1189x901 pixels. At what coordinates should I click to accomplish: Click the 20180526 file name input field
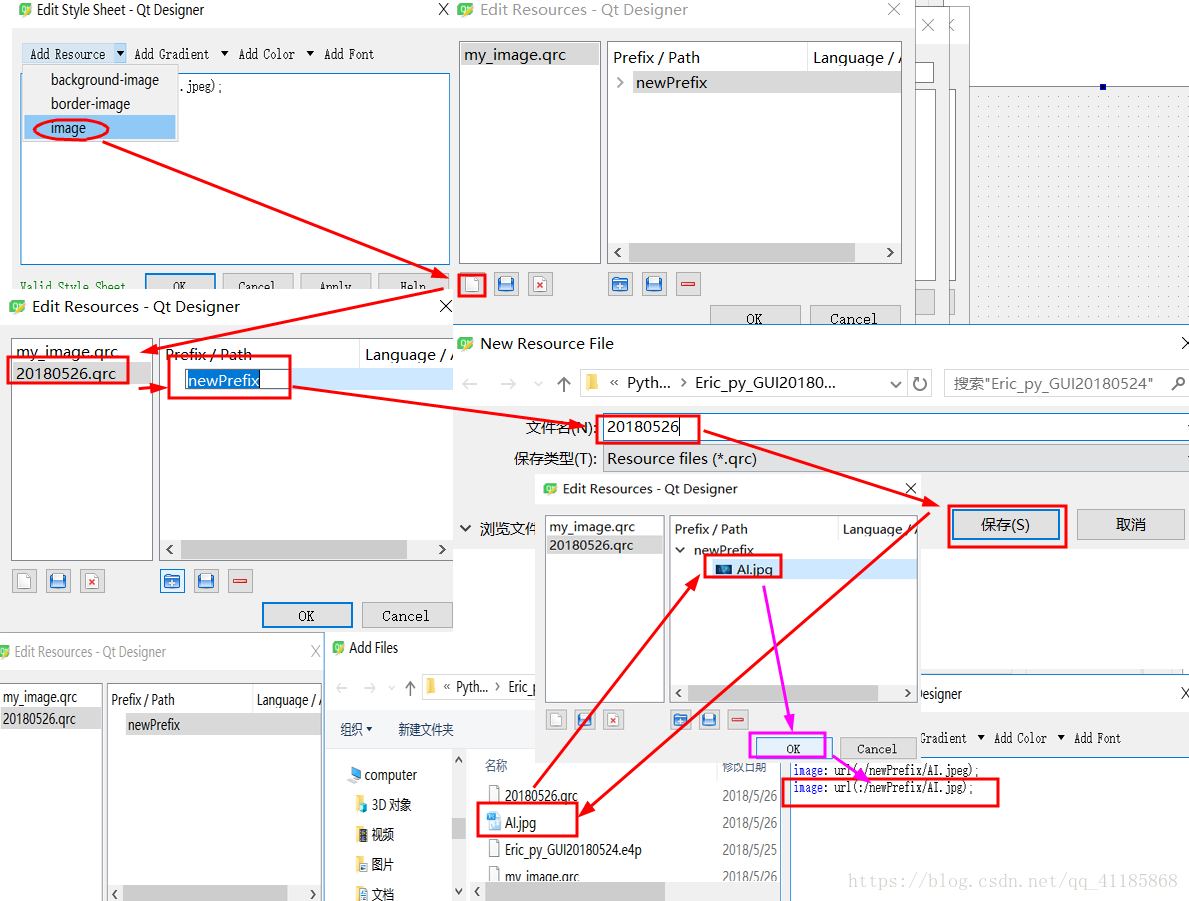(x=648, y=427)
